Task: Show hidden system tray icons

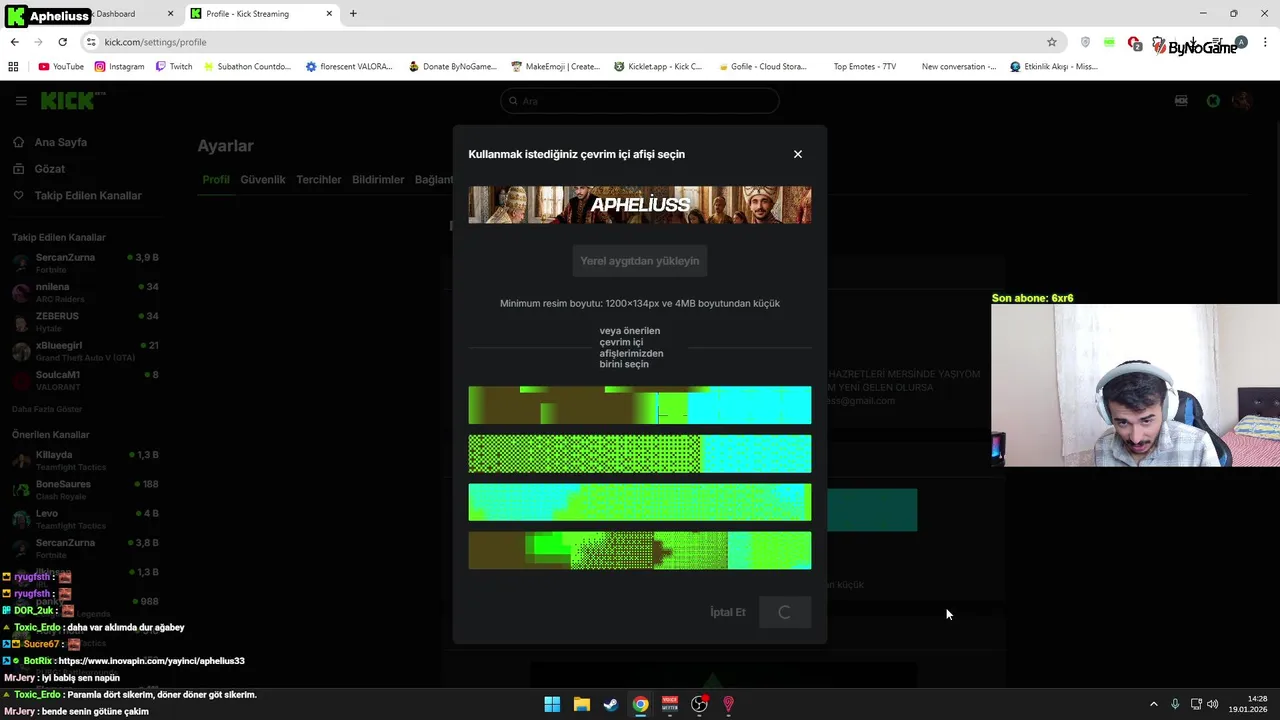Action: point(1153,704)
